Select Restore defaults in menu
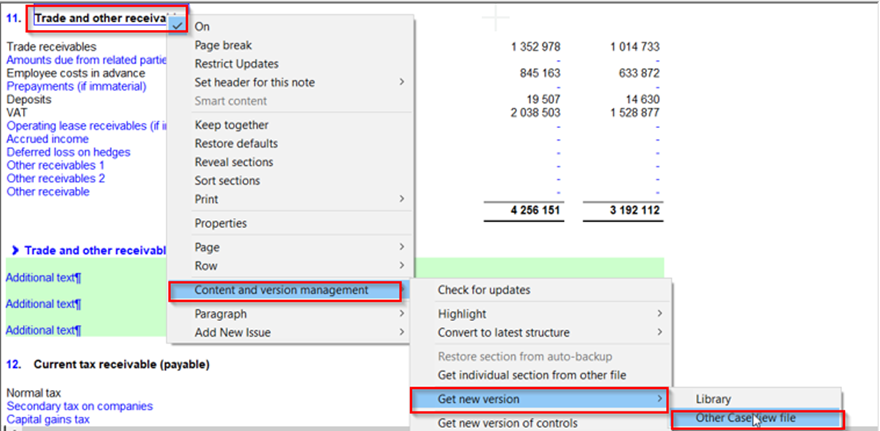Viewport: 880px width, 431px height. (x=236, y=144)
